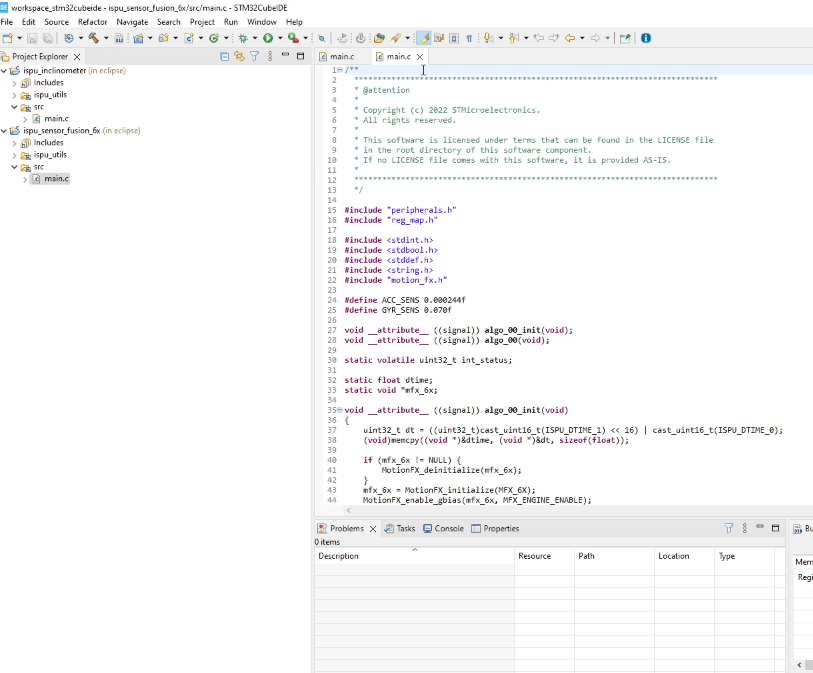Collapse src folder under ispu_sensor_fusion_6x

click(14, 167)
